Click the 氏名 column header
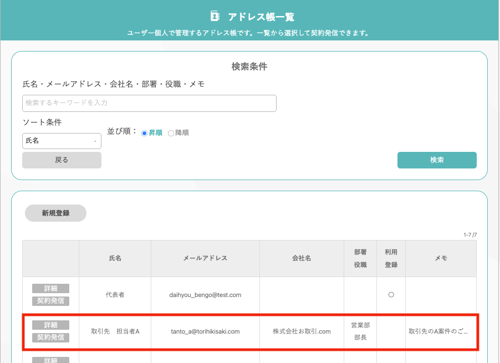 click(115, 258)
